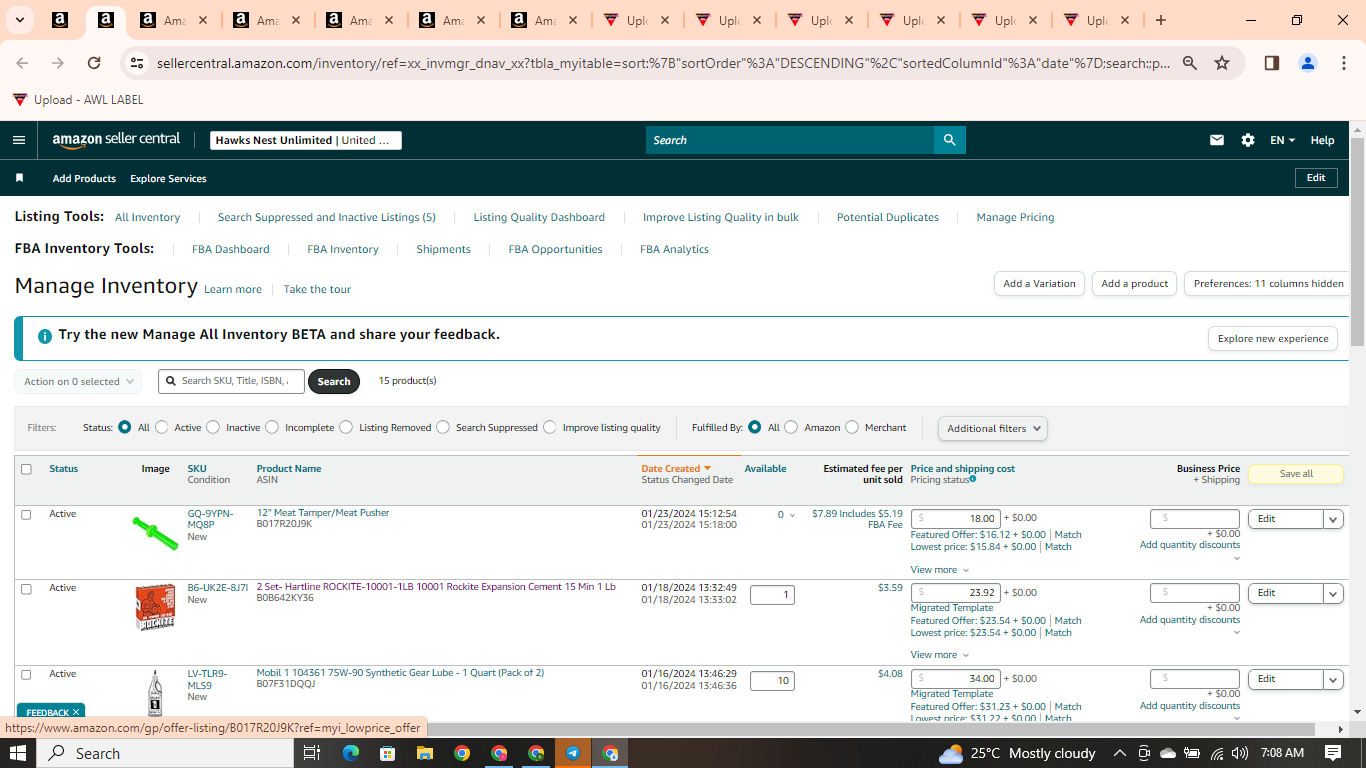This screenshot has height=768, width=1366.
Task: Open Search Suppressed and Inactive Listings (5)
Action: [327, 217]
